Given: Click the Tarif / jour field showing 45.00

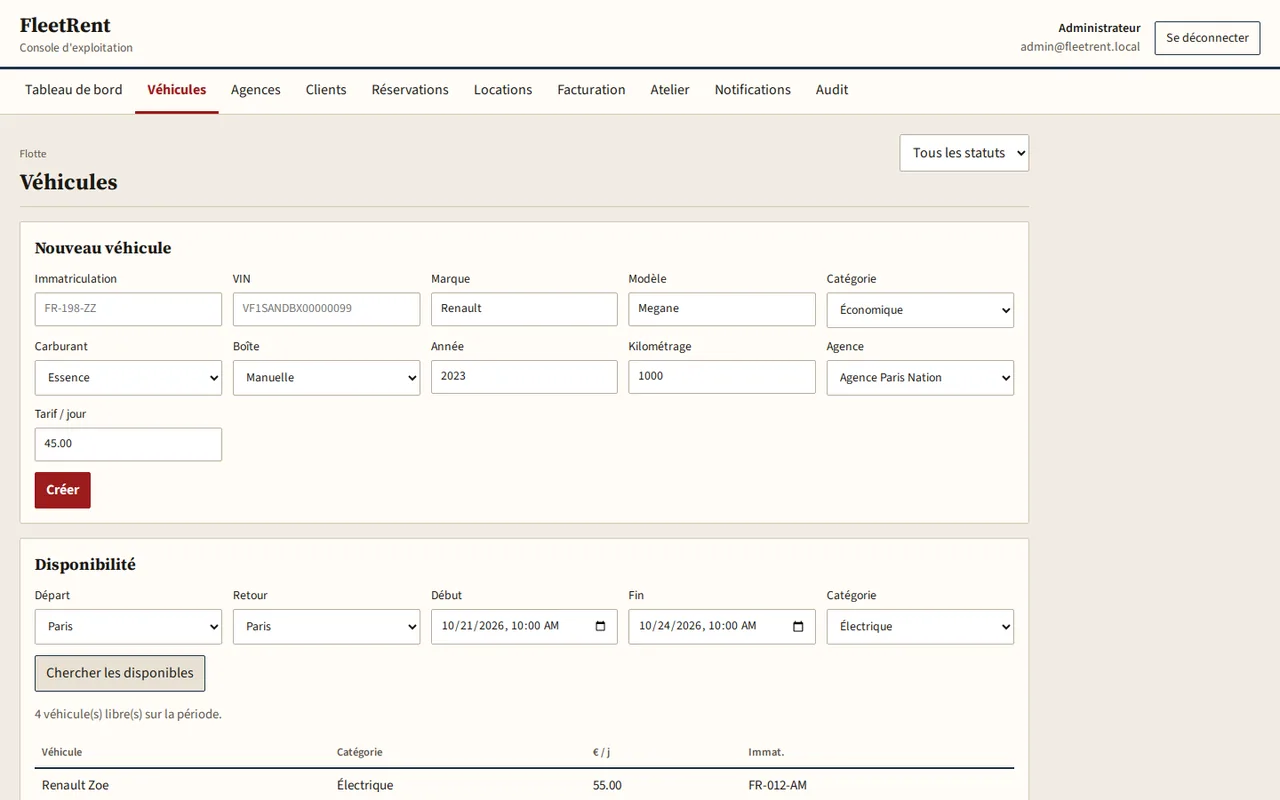Looking at the screenshot, I should (x=128, y=445).
